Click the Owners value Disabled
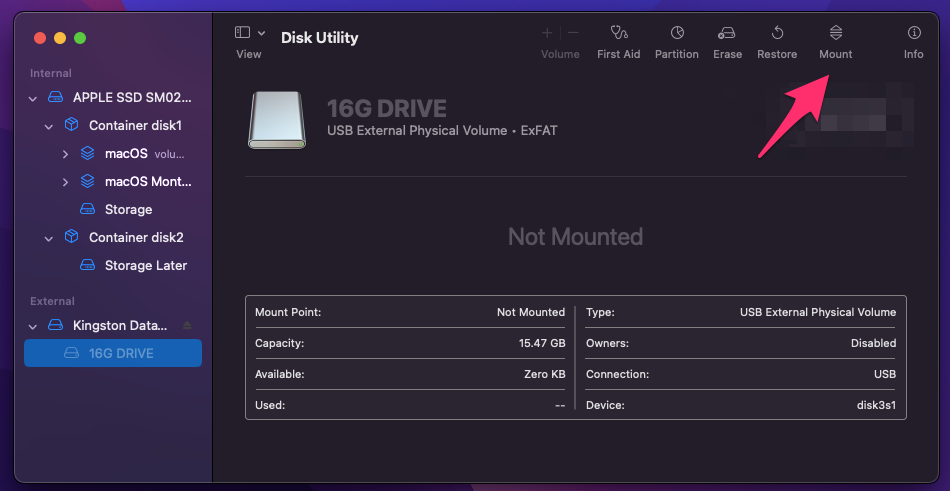The width and height of the screenshot is (950, 491). (x=873, y=343)
